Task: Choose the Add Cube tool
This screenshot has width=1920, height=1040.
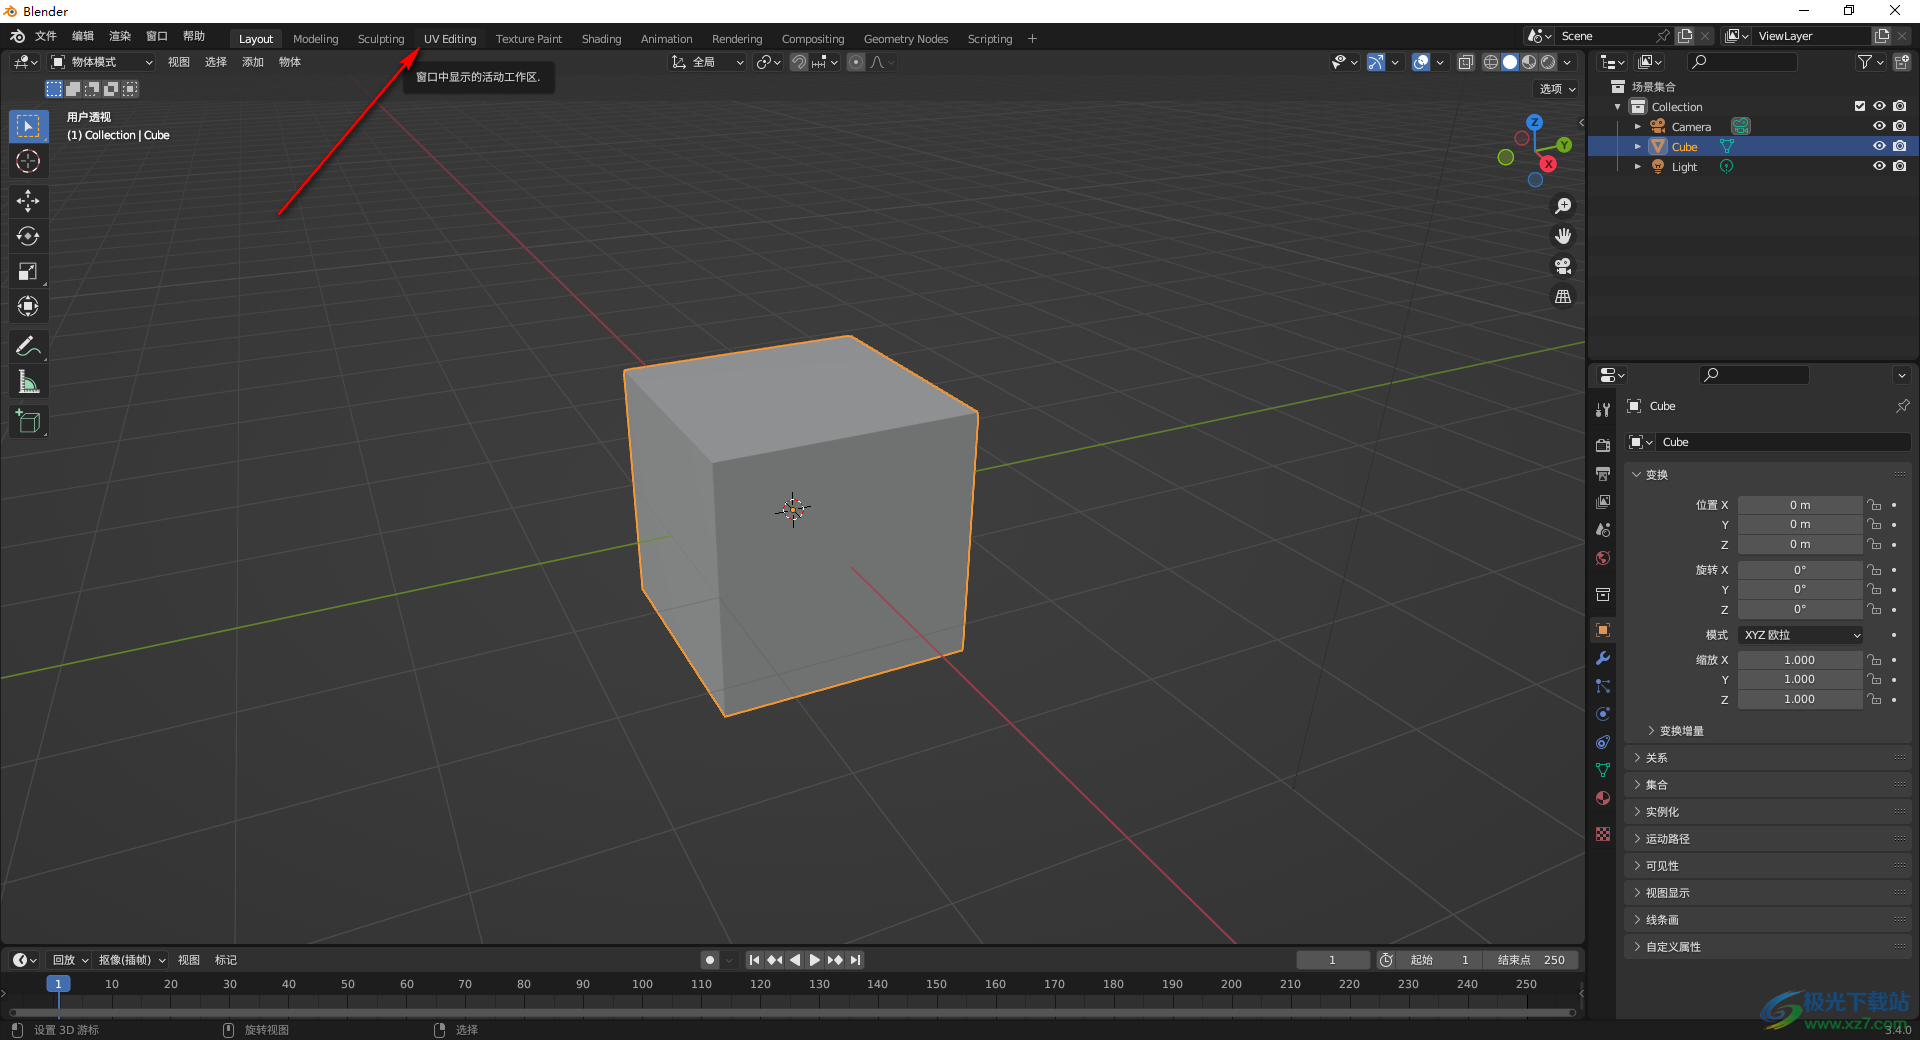Action: (28, 422)
